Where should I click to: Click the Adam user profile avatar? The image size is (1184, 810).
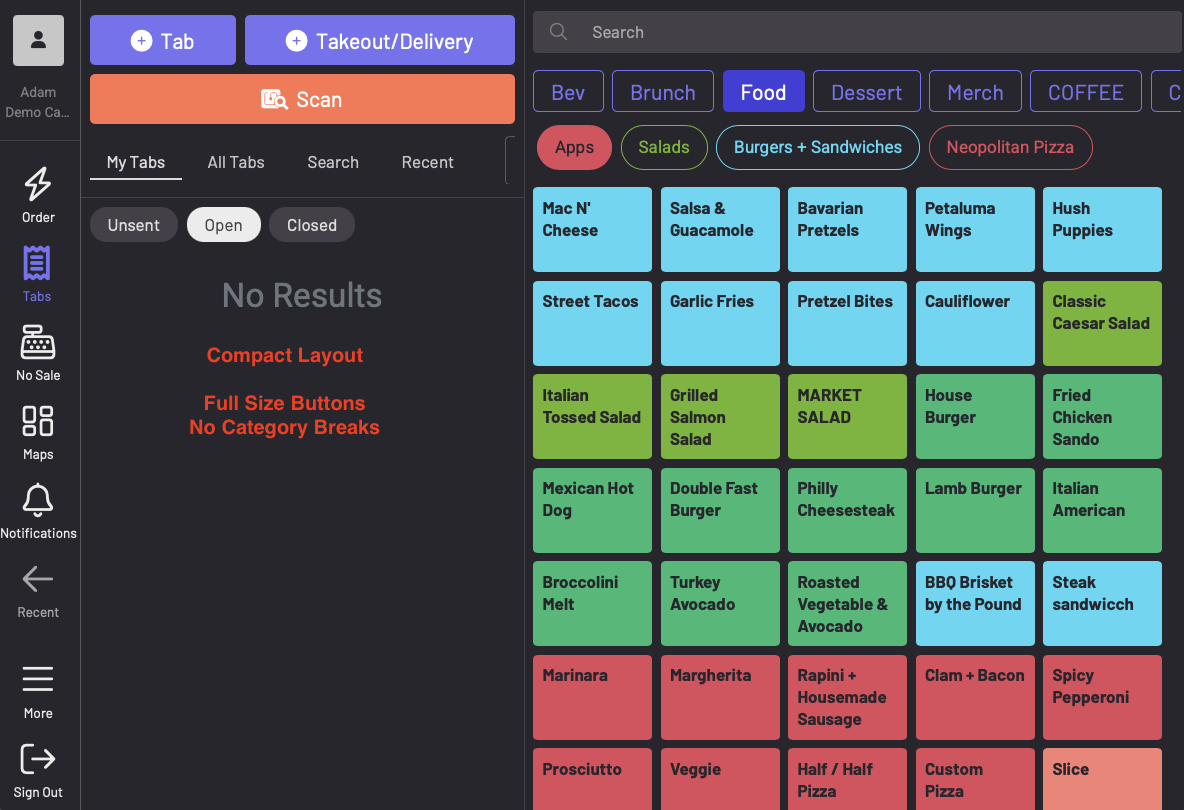tap(38, 41)
